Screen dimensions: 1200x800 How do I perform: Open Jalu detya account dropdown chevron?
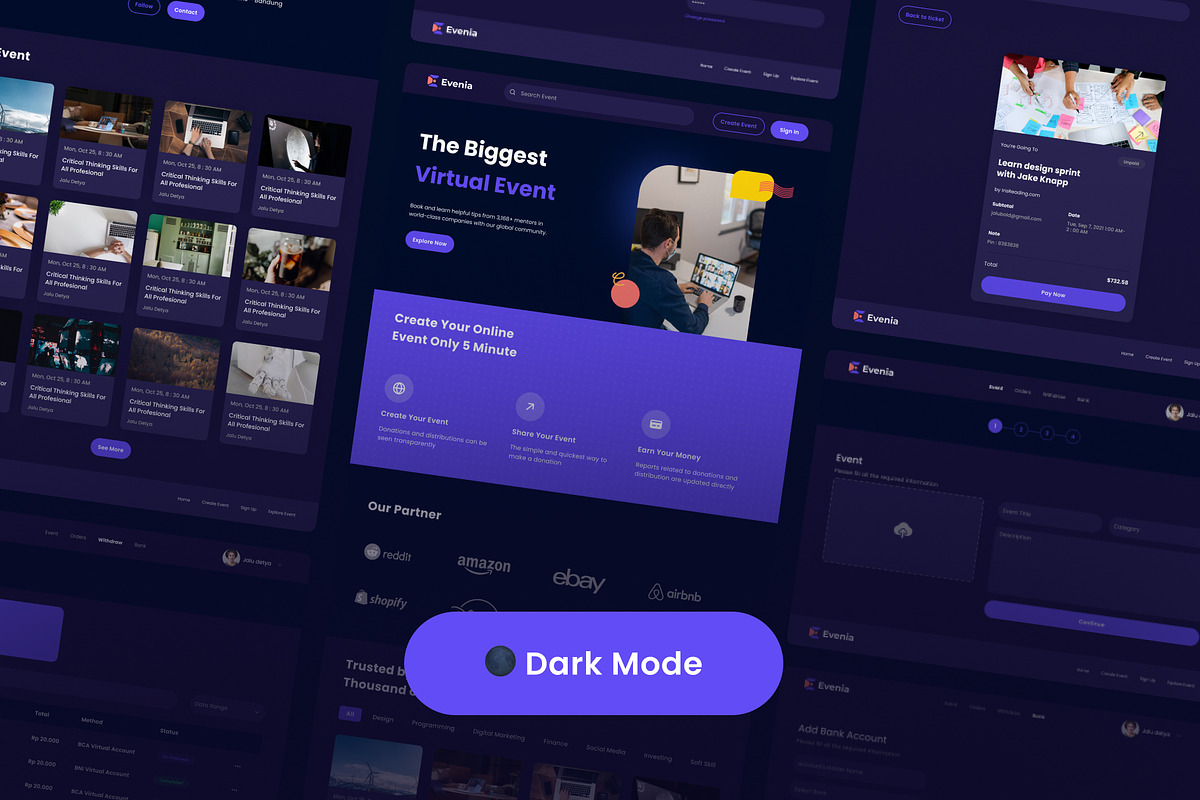(280, 565)
